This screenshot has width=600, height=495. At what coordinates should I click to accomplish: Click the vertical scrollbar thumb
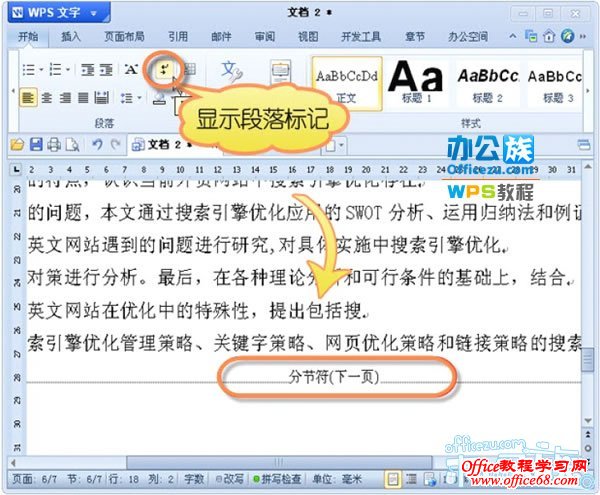click(587, 360)
